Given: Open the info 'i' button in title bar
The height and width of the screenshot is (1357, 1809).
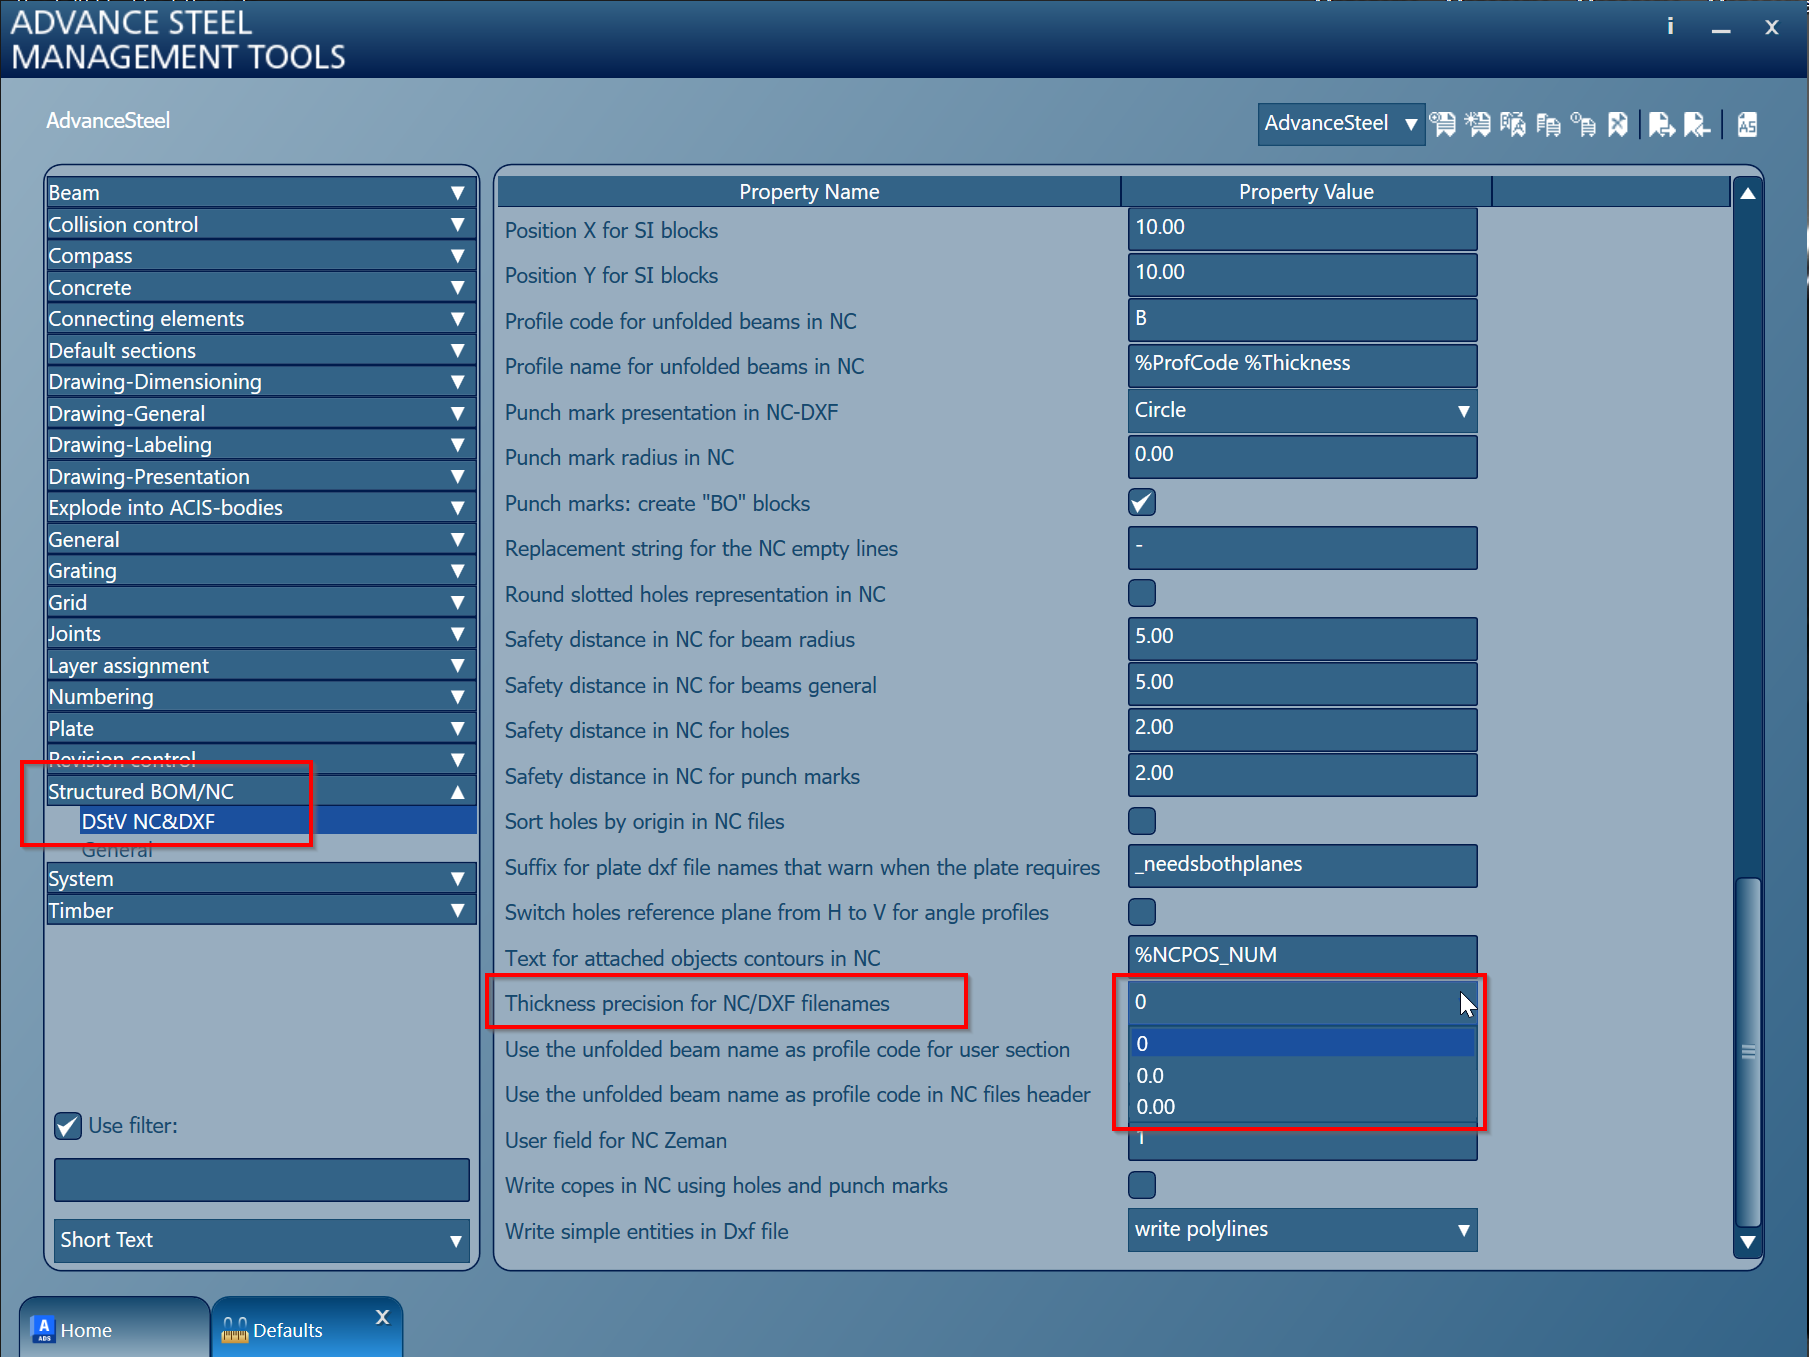Looking at the screenshot, I should (1670, 26).
